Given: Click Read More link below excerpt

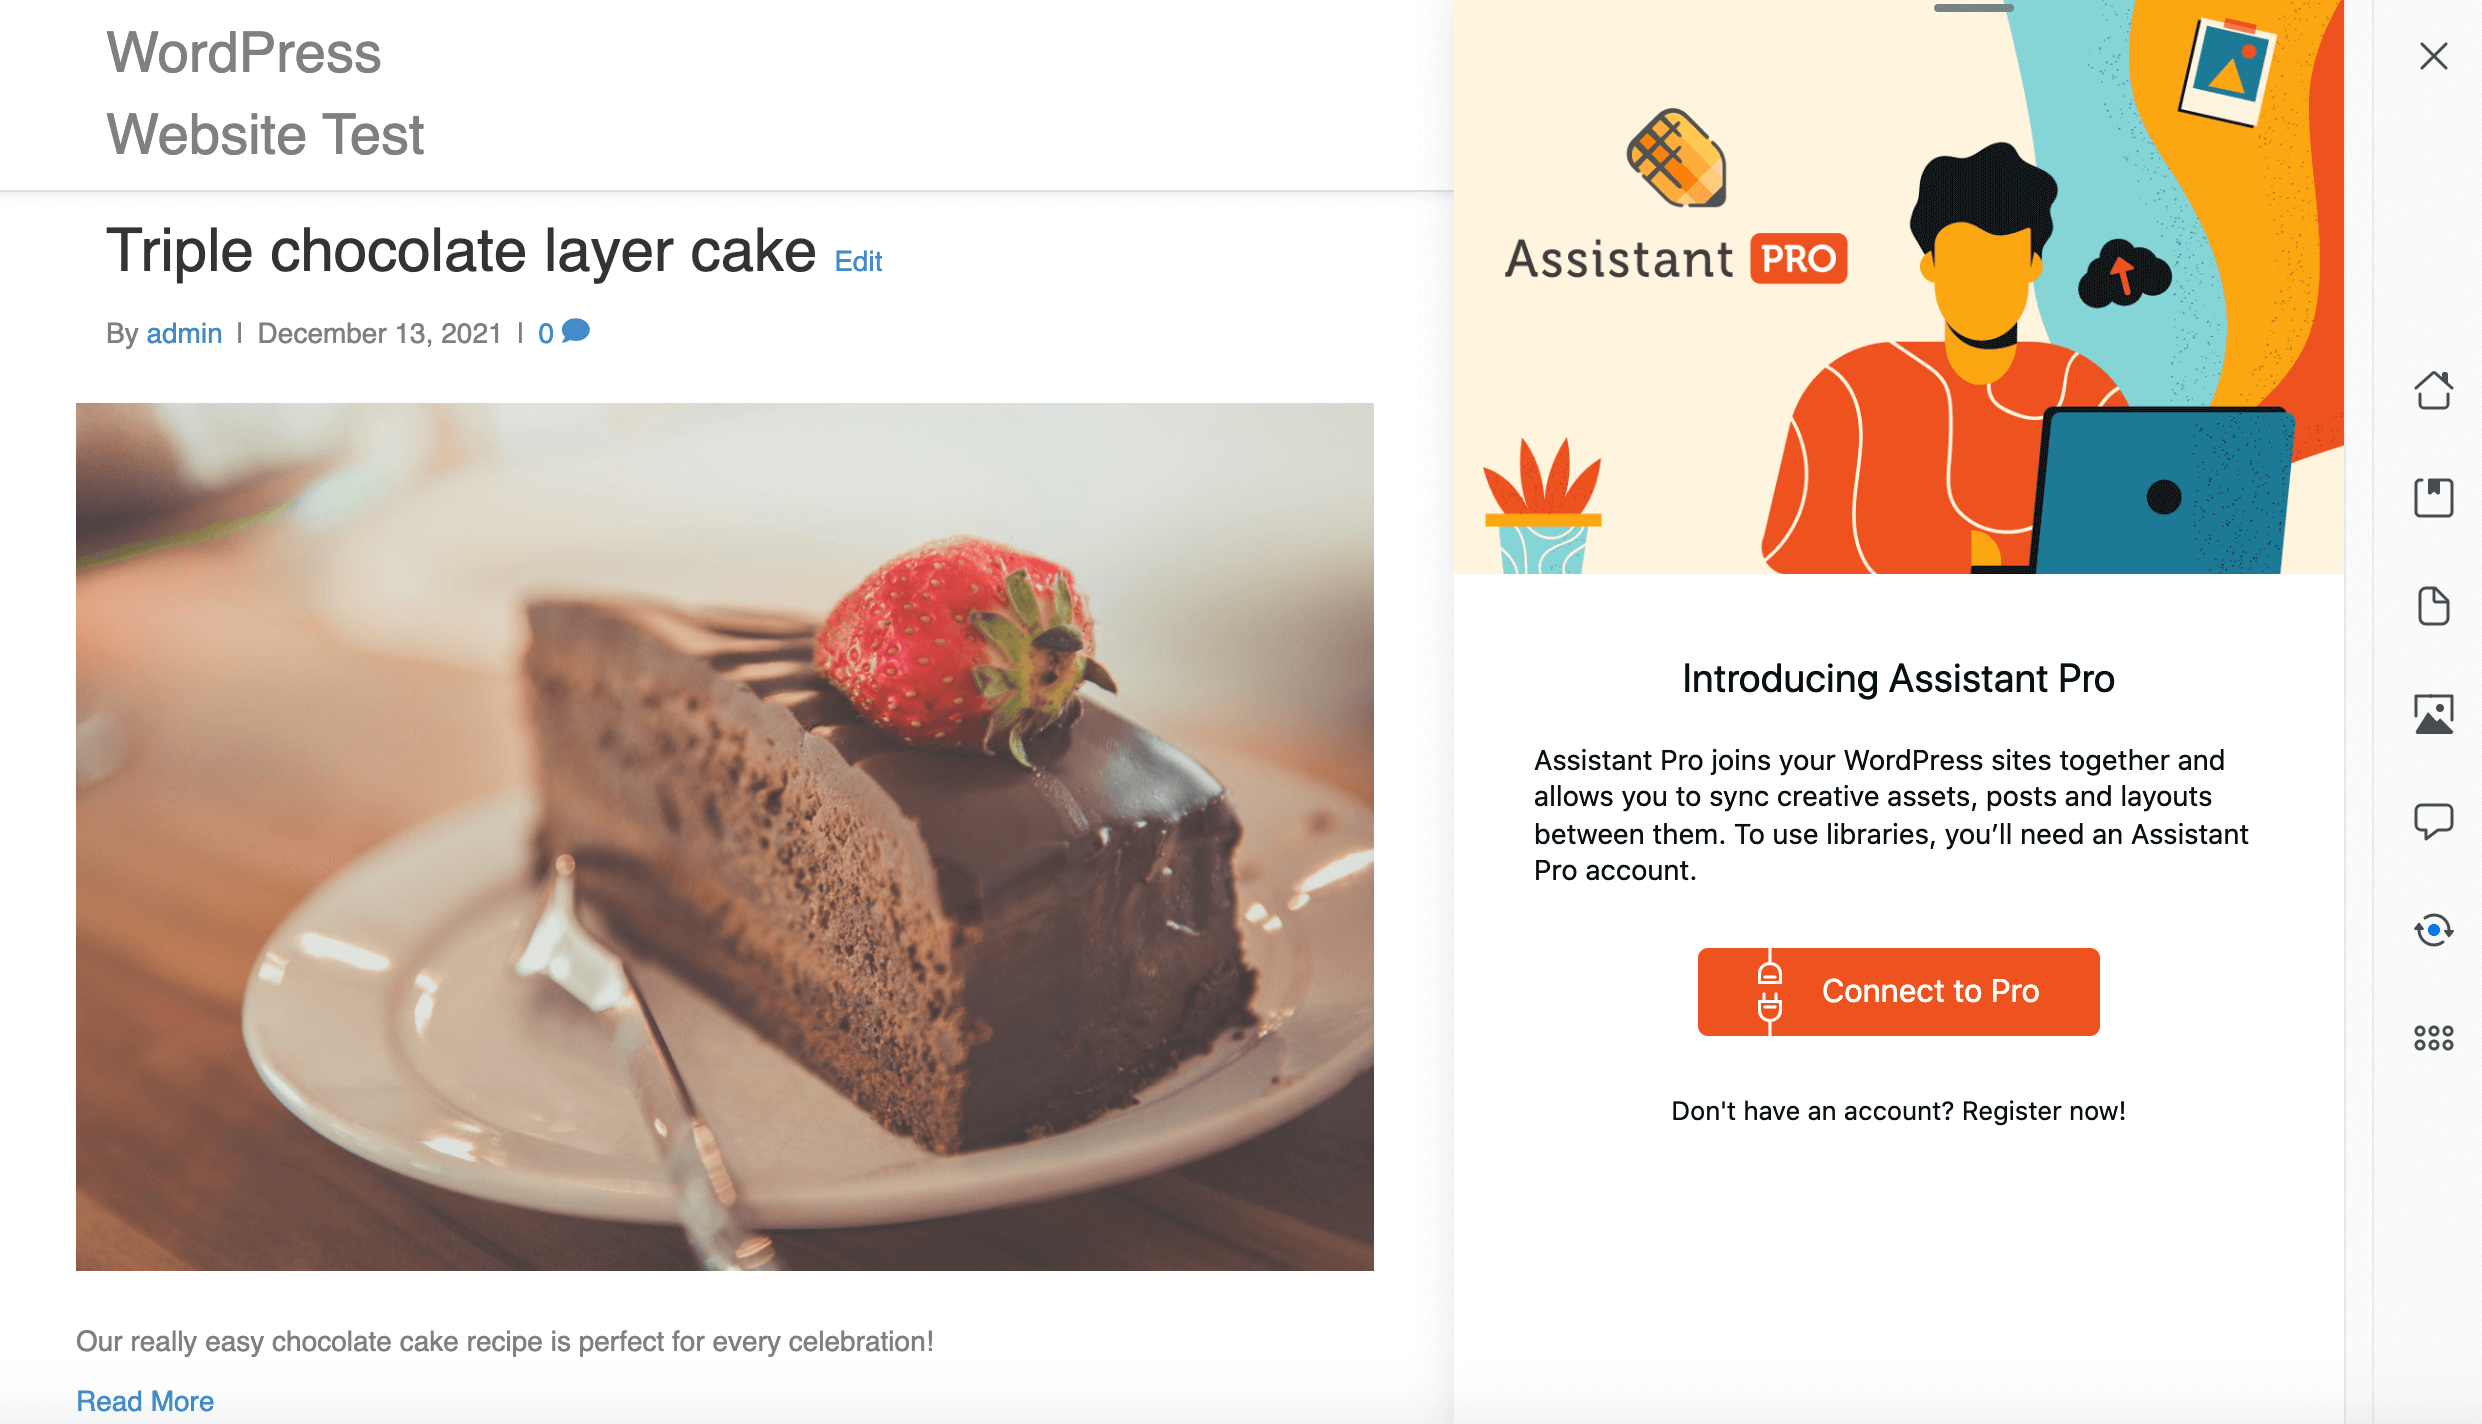Looking at the screenshot, I should point(143,1400).
